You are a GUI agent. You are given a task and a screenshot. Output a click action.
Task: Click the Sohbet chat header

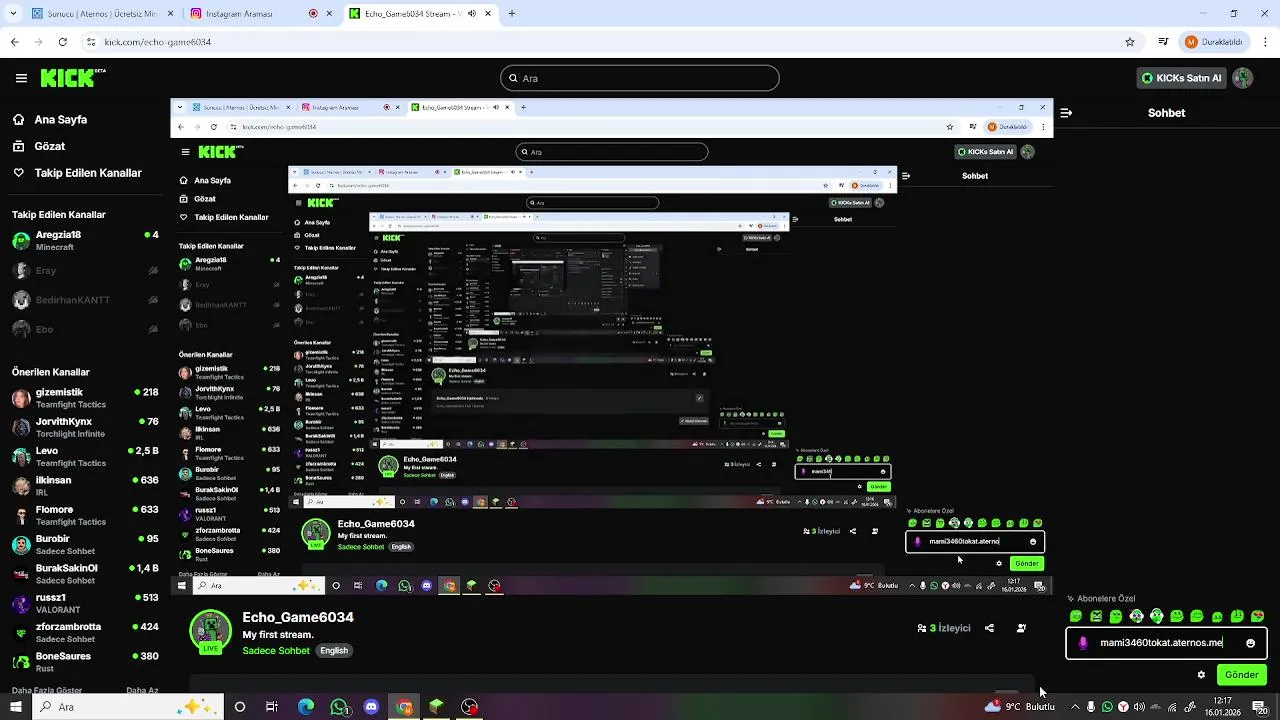tap(1166, 113)
